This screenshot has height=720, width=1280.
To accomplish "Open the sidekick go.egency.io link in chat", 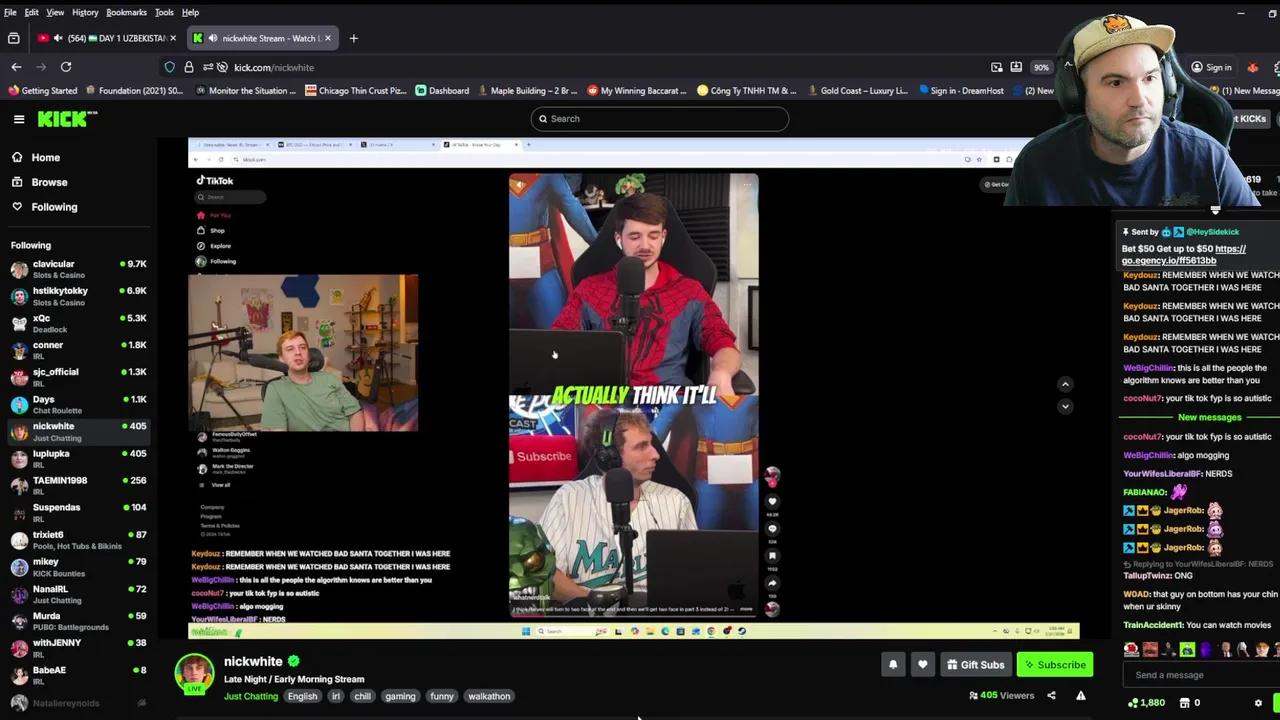I will (x=1184, y=254).
